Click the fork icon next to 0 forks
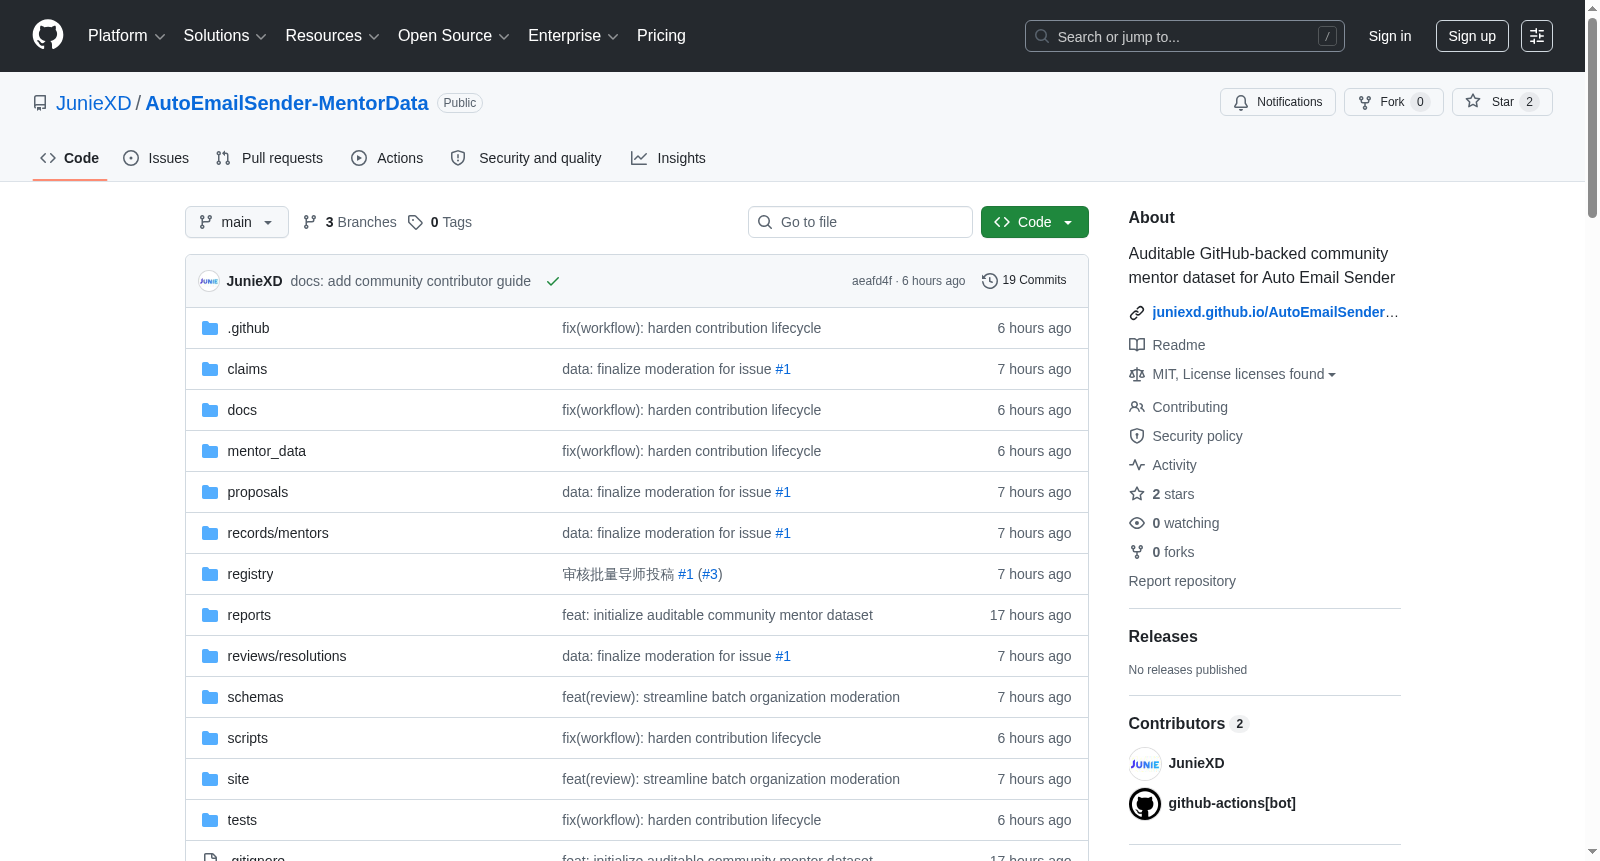The image size is (1600, 861). pos(1137,552)
